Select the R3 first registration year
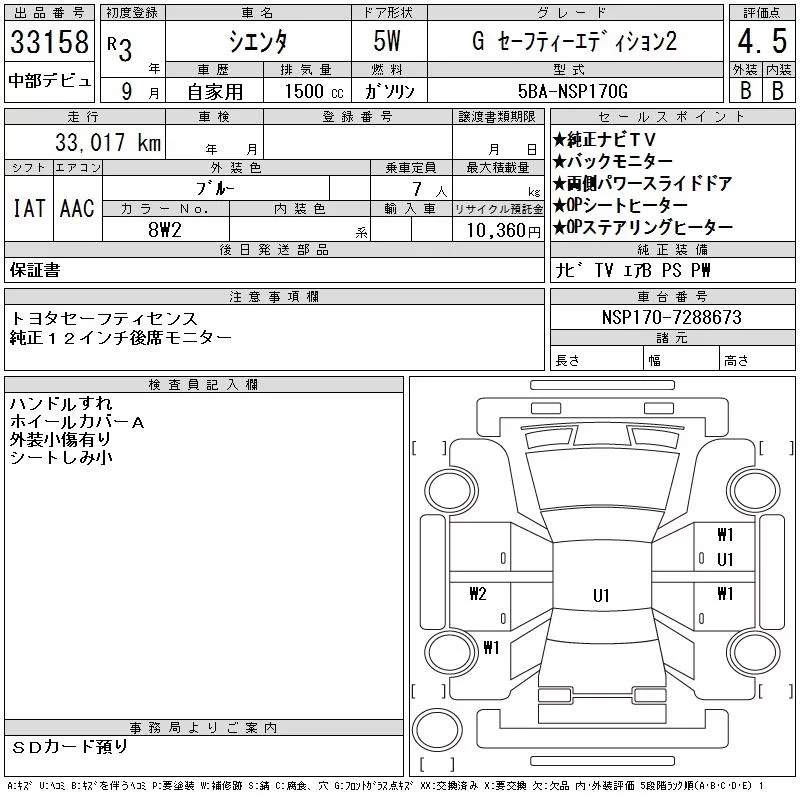Image resolution: width=800 pixels, height=800 pixels. pos(120,49)
